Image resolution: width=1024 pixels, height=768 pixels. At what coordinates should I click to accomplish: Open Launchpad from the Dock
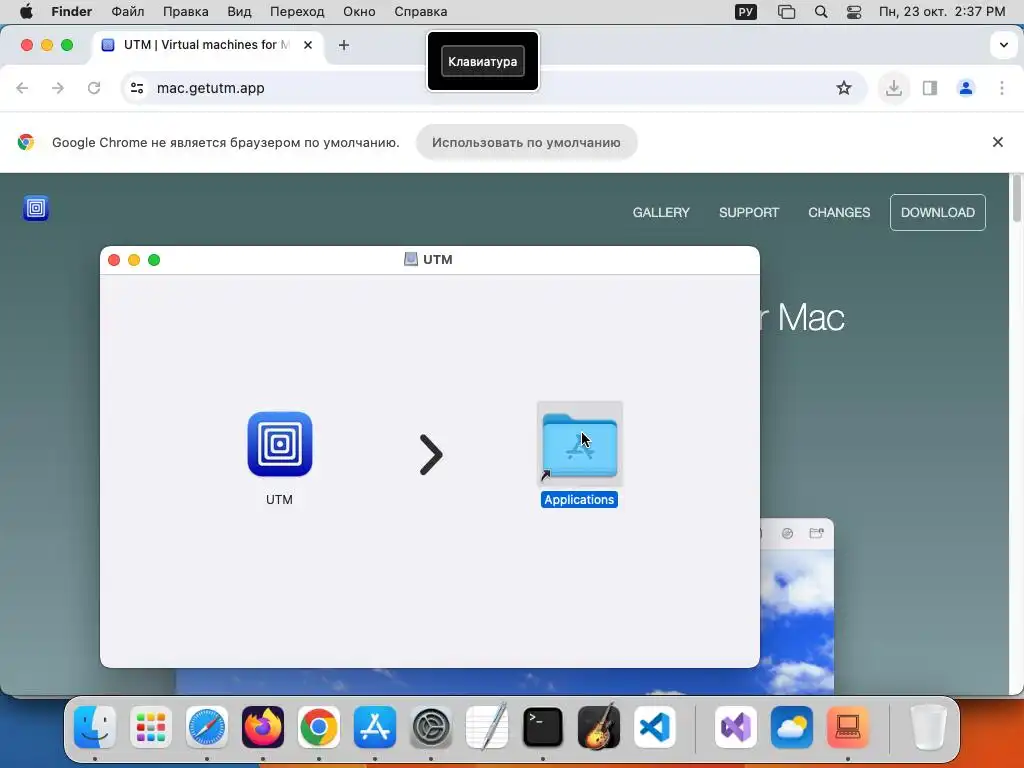pyautogui.click(x=151, y=727)
